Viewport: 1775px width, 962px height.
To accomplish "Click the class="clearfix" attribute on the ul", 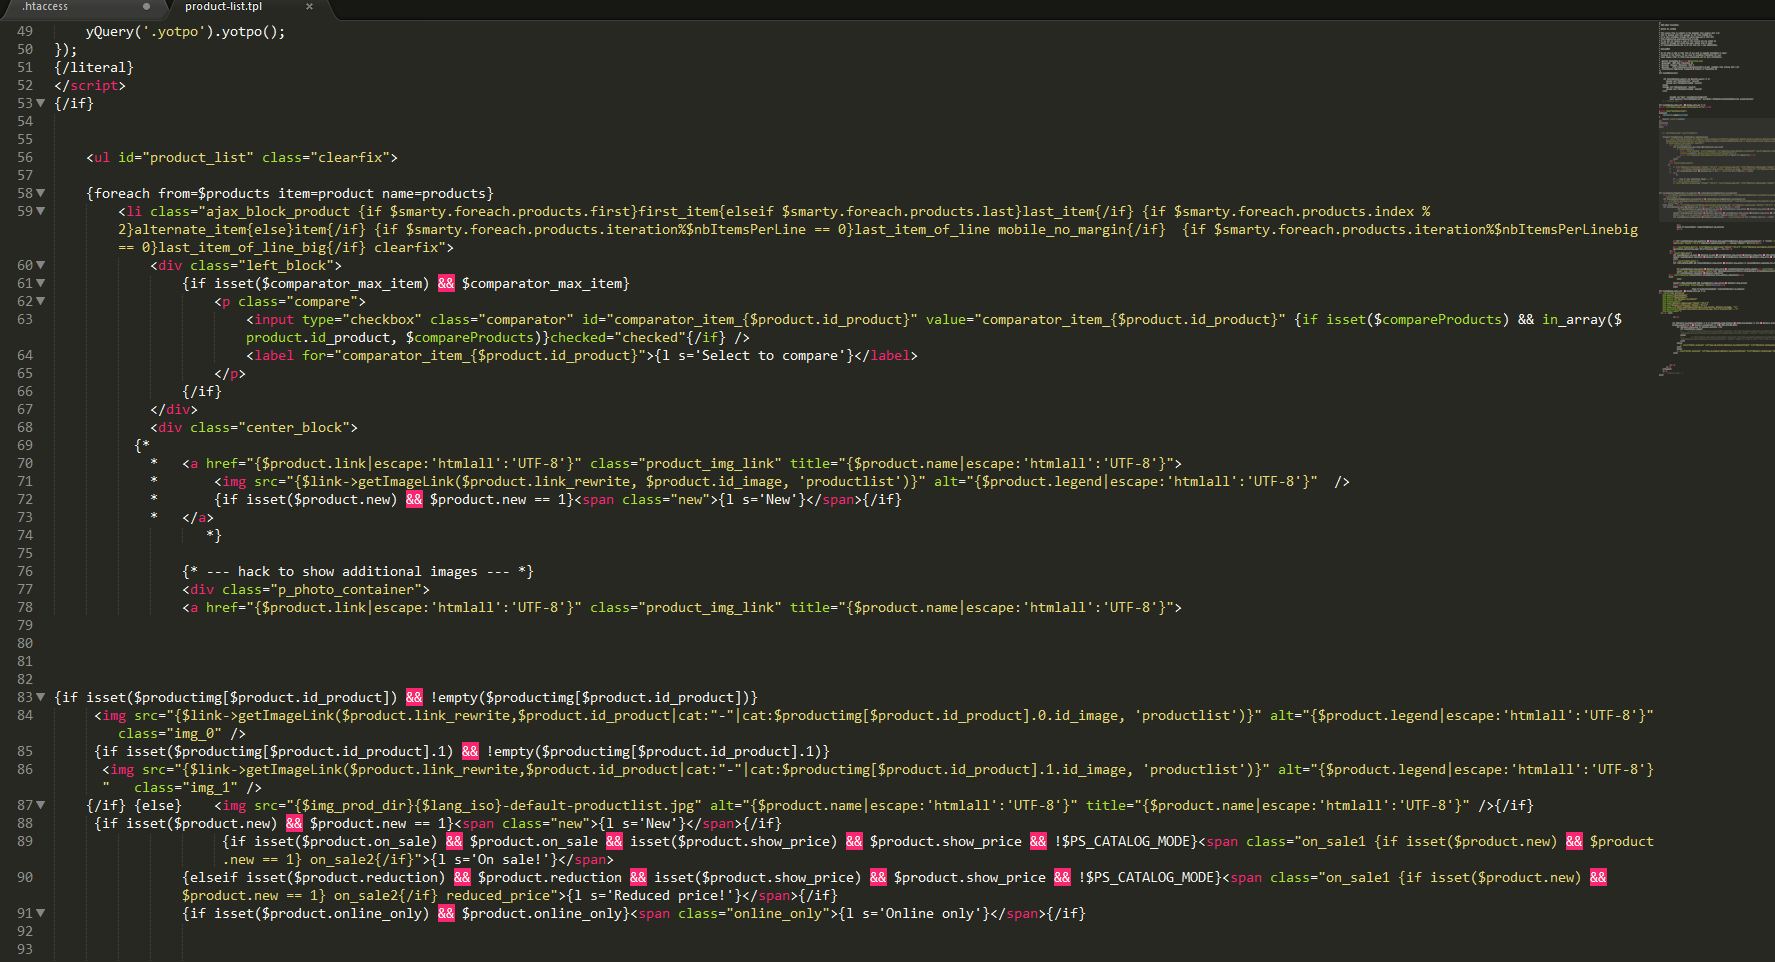I will [x=326, y=157].
